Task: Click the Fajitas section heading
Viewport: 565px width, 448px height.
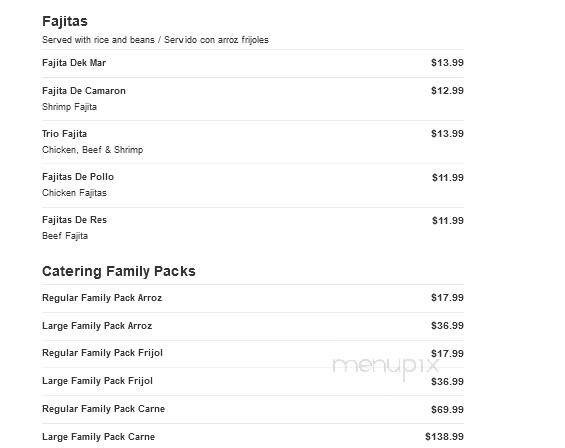Action: coord(65,21)
